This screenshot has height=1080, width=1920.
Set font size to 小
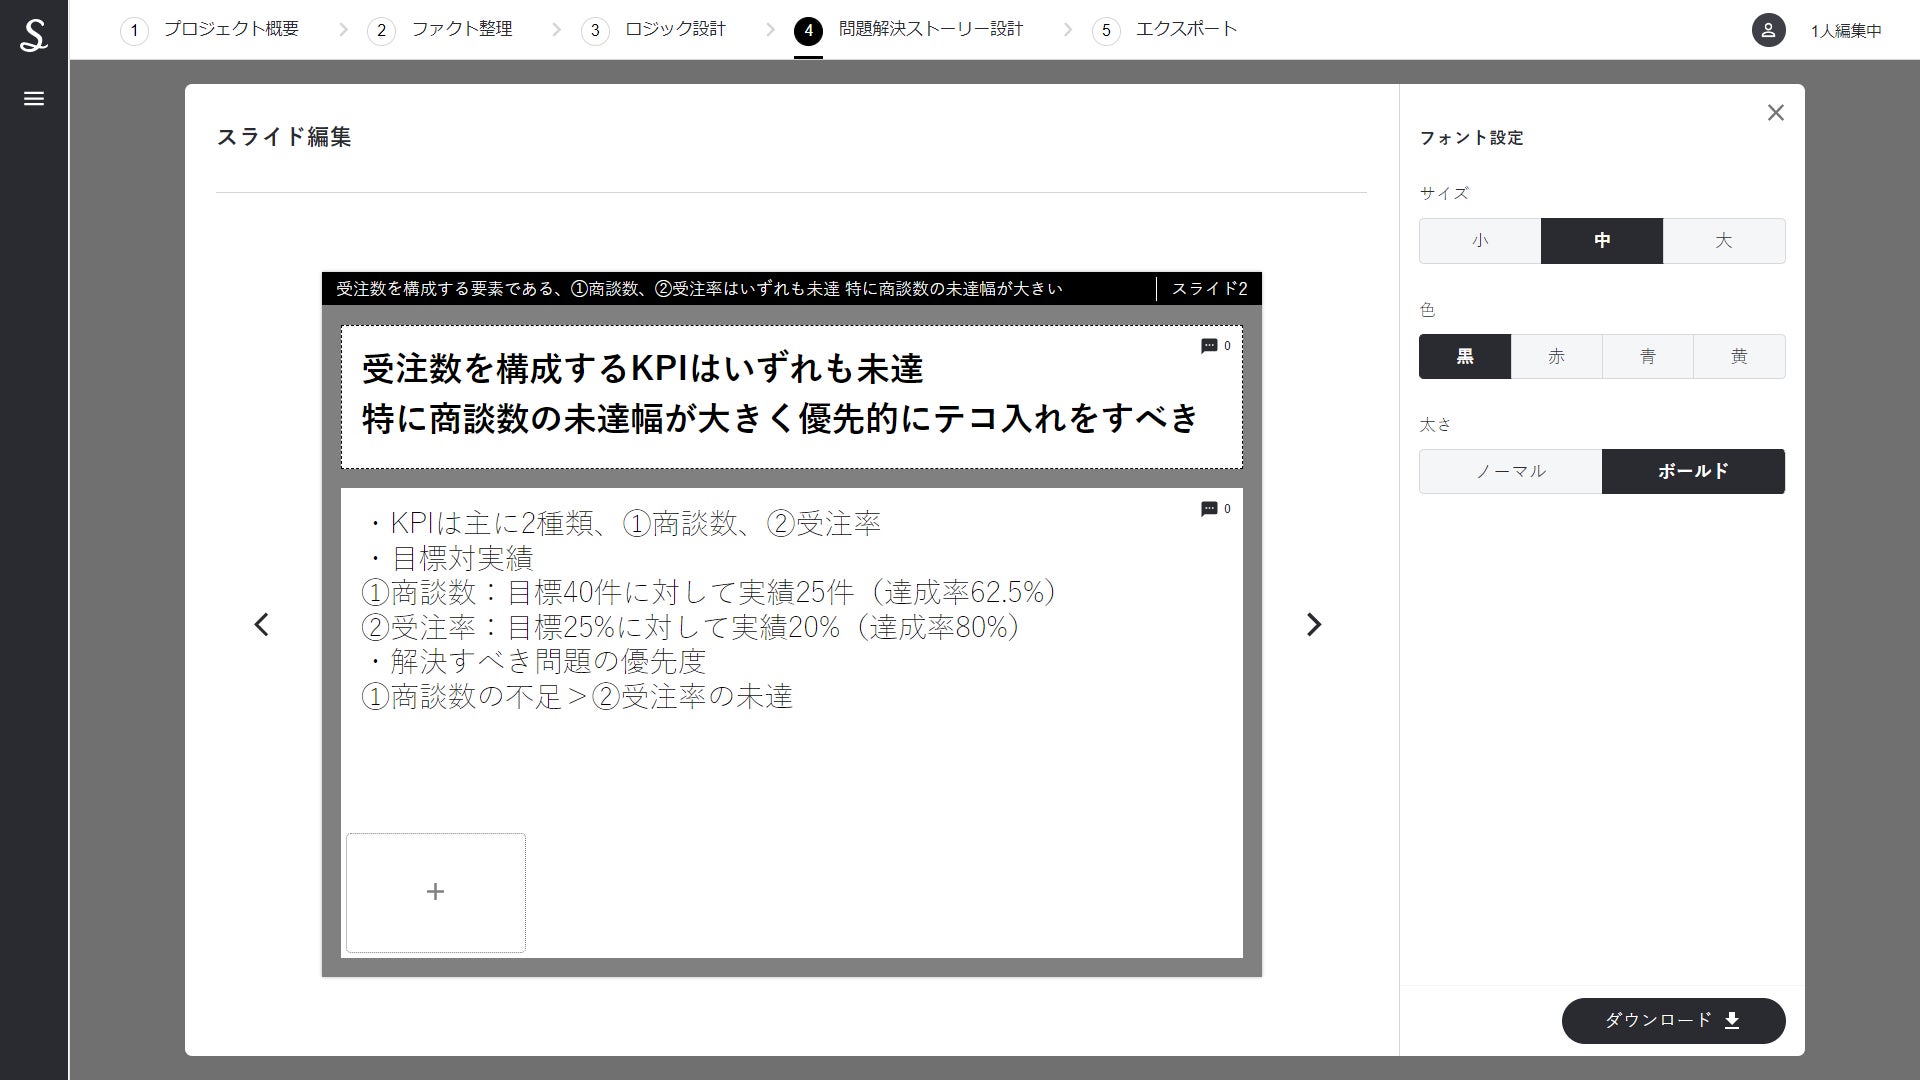(1479, 241)
